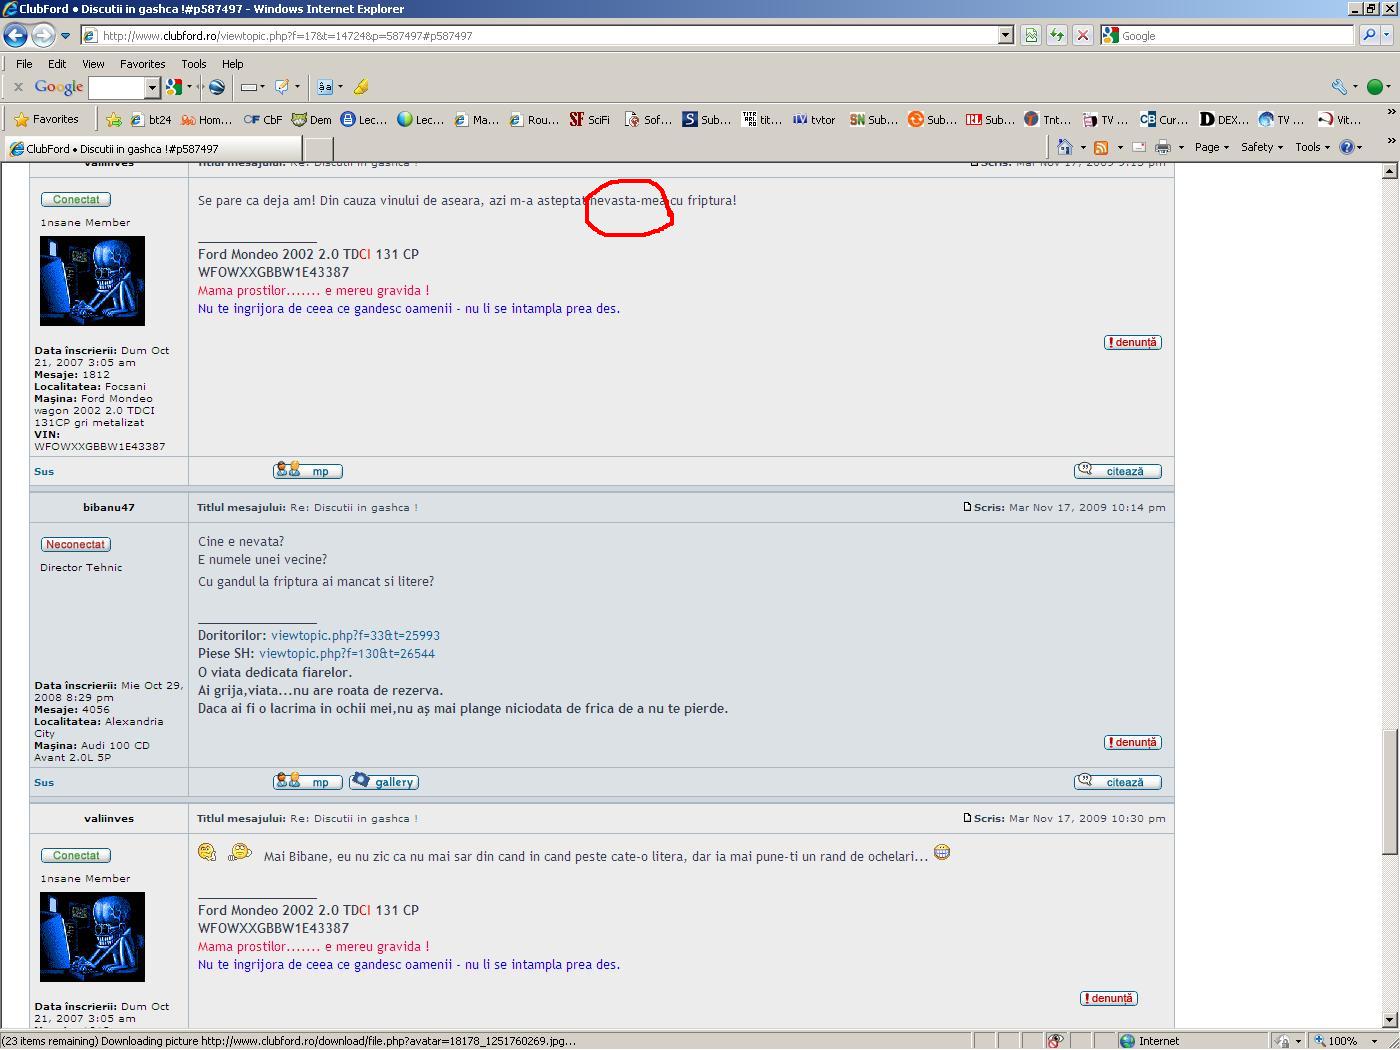Click the Refresh page icon
The height and width of the screenshot is (1050, 1400).
click(1056, 35)
